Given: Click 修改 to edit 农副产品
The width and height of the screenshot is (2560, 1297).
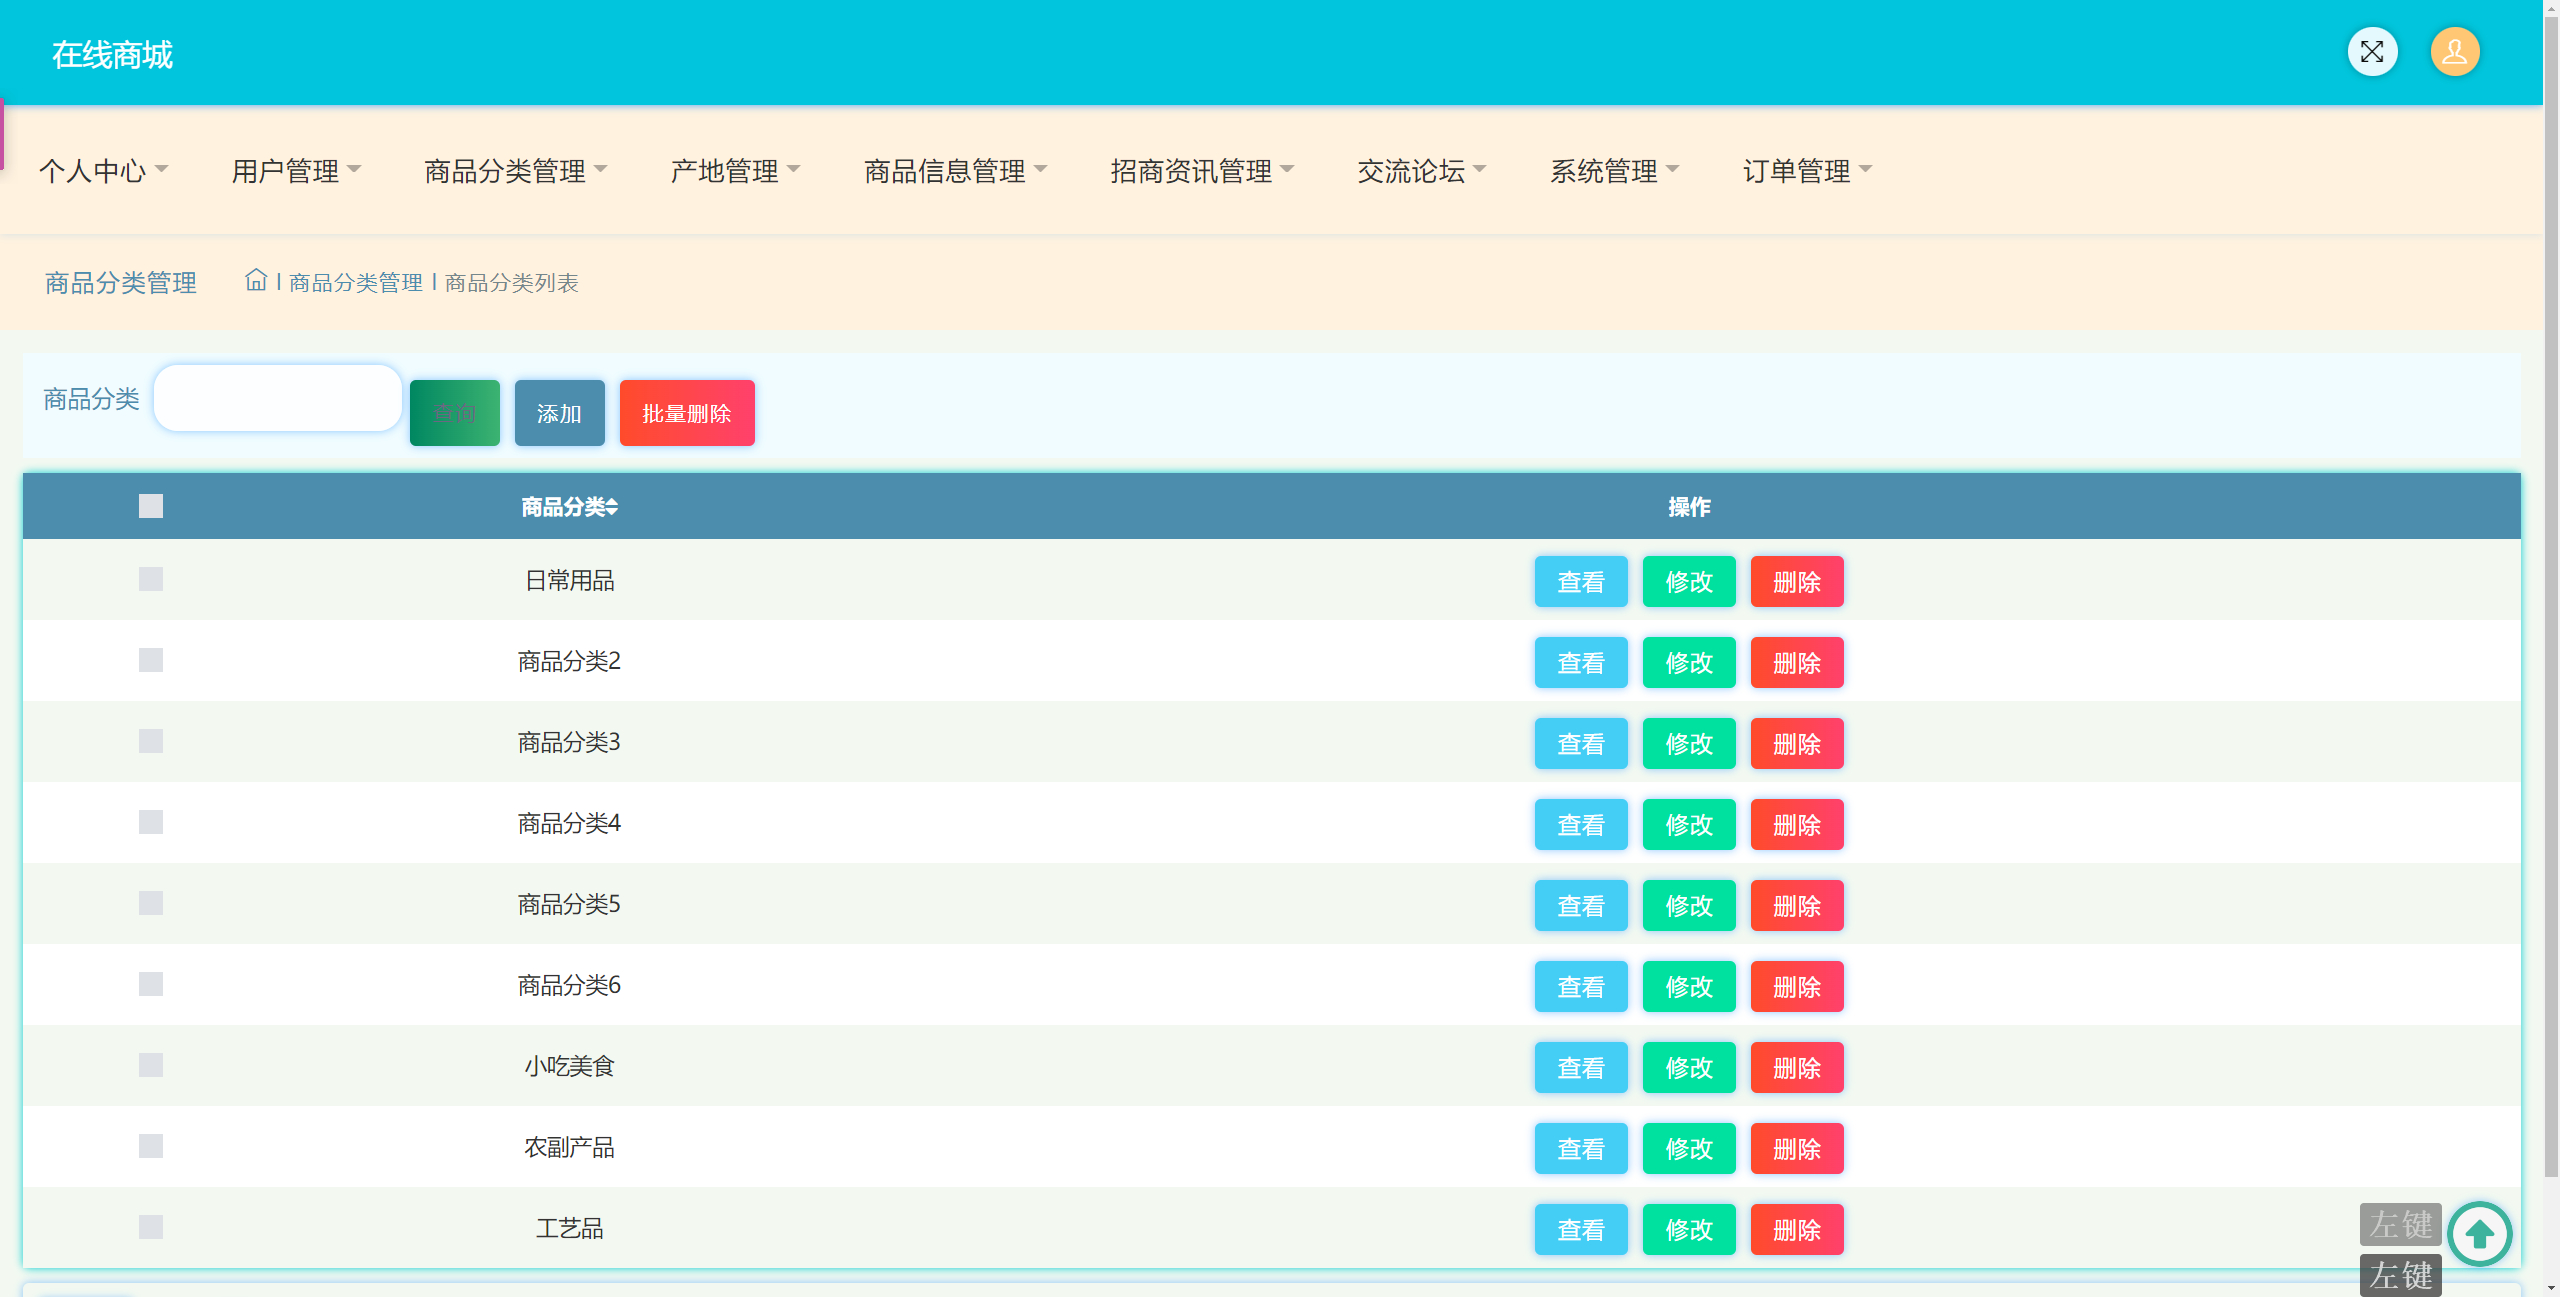Looking at the screenshot, I should click(1689, 1148).
